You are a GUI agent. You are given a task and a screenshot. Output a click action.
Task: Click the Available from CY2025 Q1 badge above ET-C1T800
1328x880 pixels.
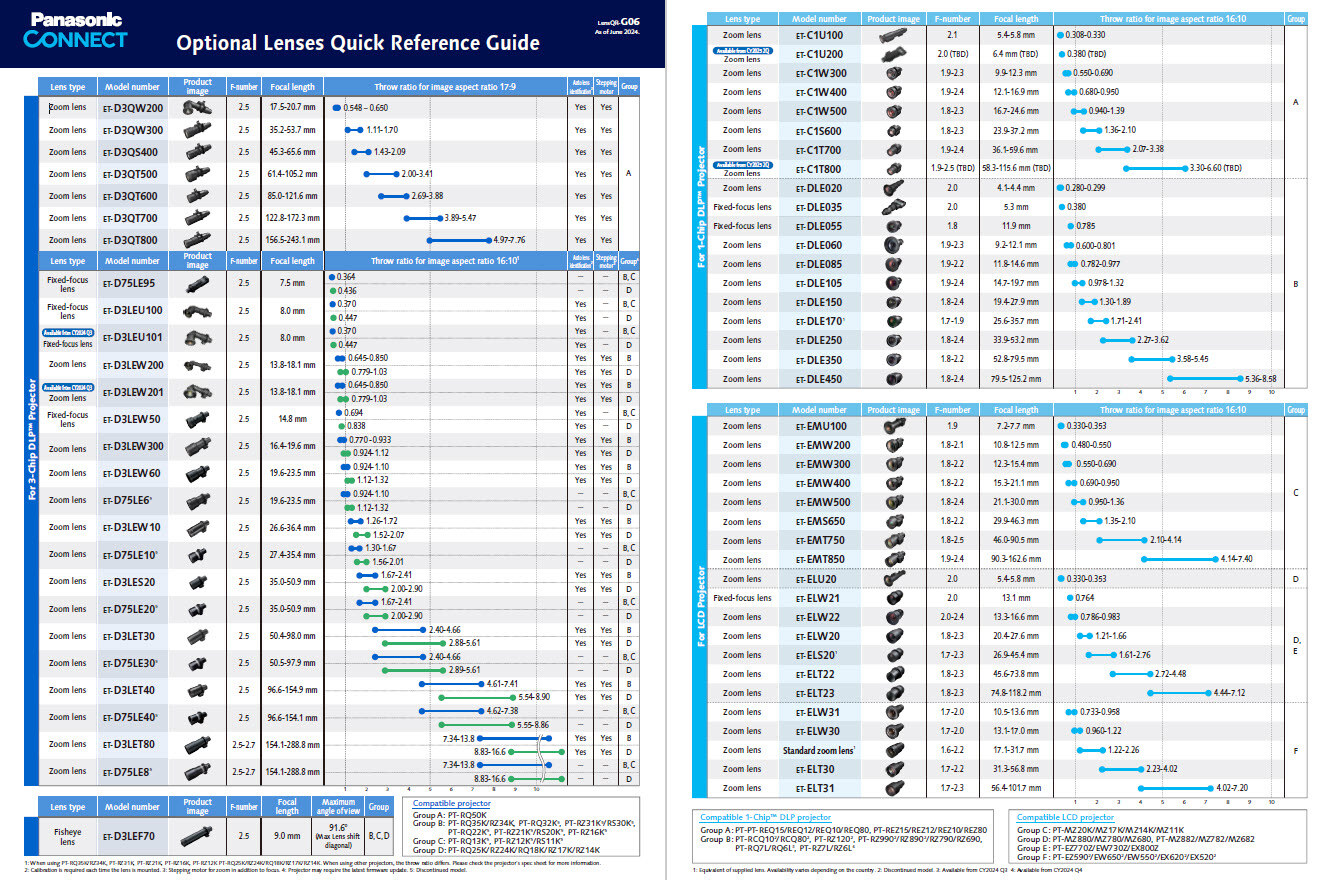tap(743, 164)
